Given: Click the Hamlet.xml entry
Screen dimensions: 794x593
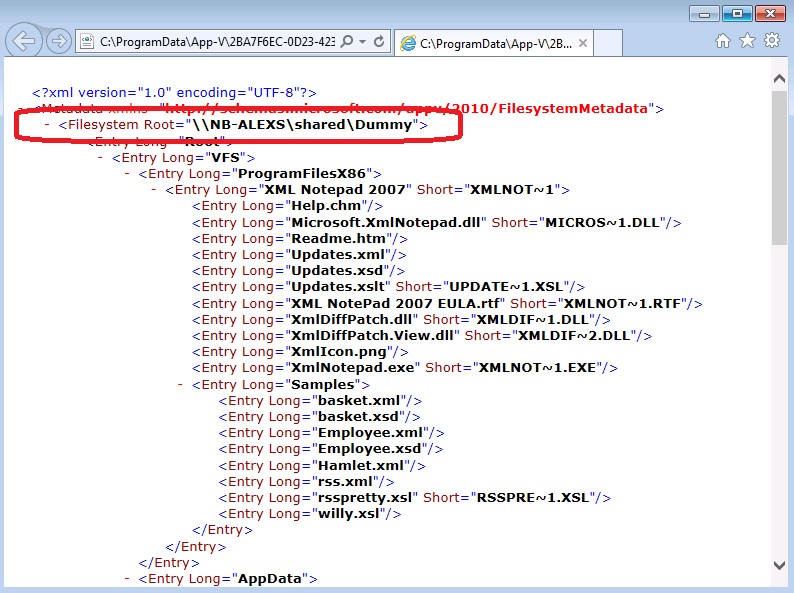Looking at the screenshot, I should click(322, 465).
